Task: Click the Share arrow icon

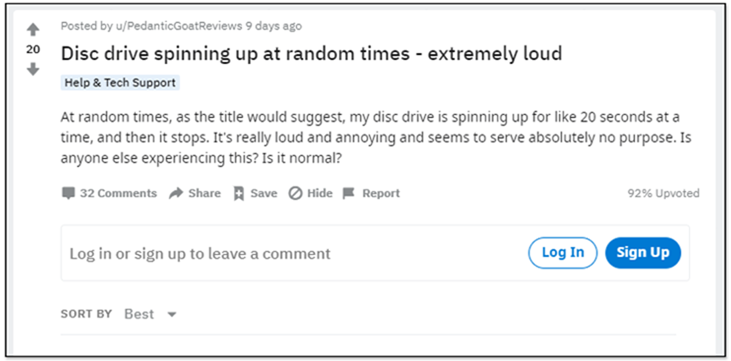Action: [176, 193]
